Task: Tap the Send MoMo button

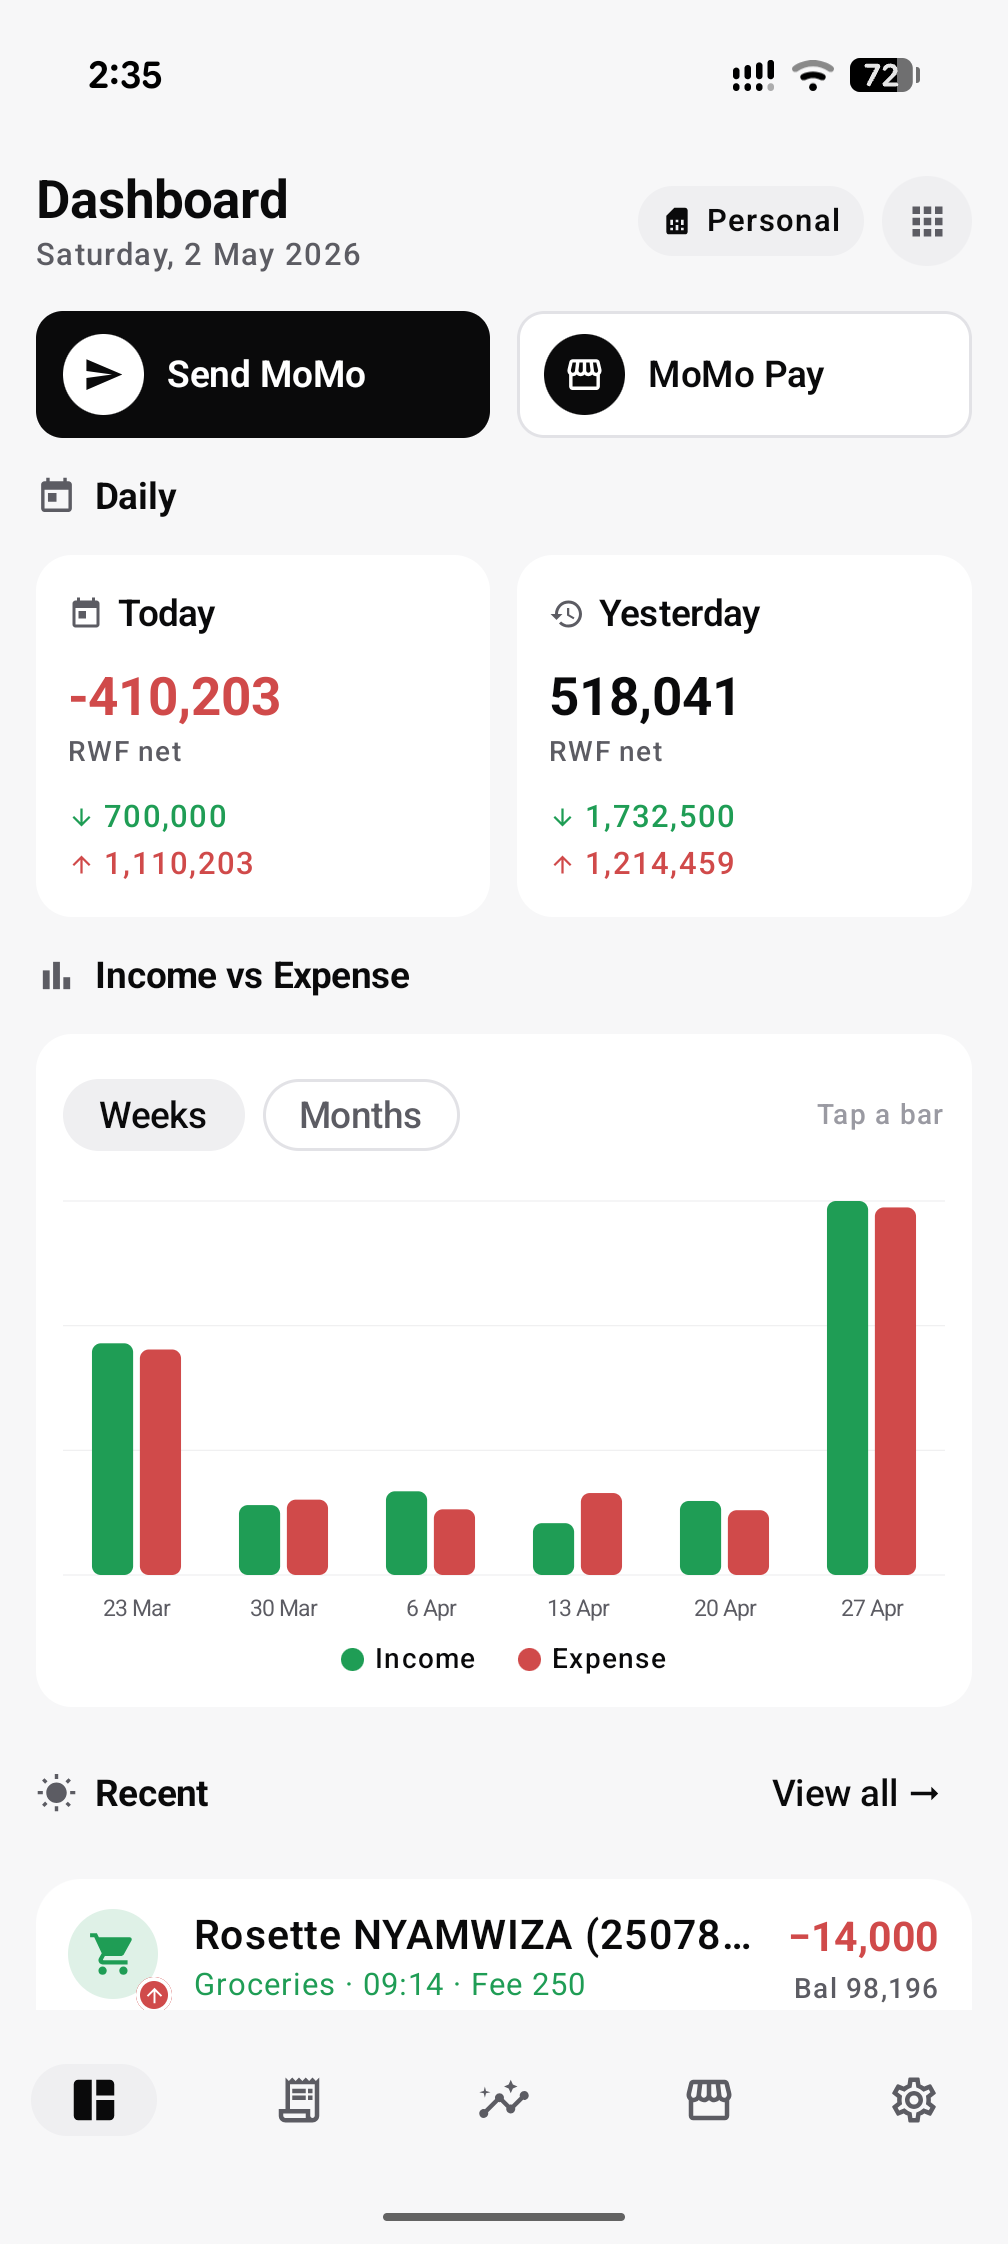Action: pyautogui.click(x=263, y=374)
